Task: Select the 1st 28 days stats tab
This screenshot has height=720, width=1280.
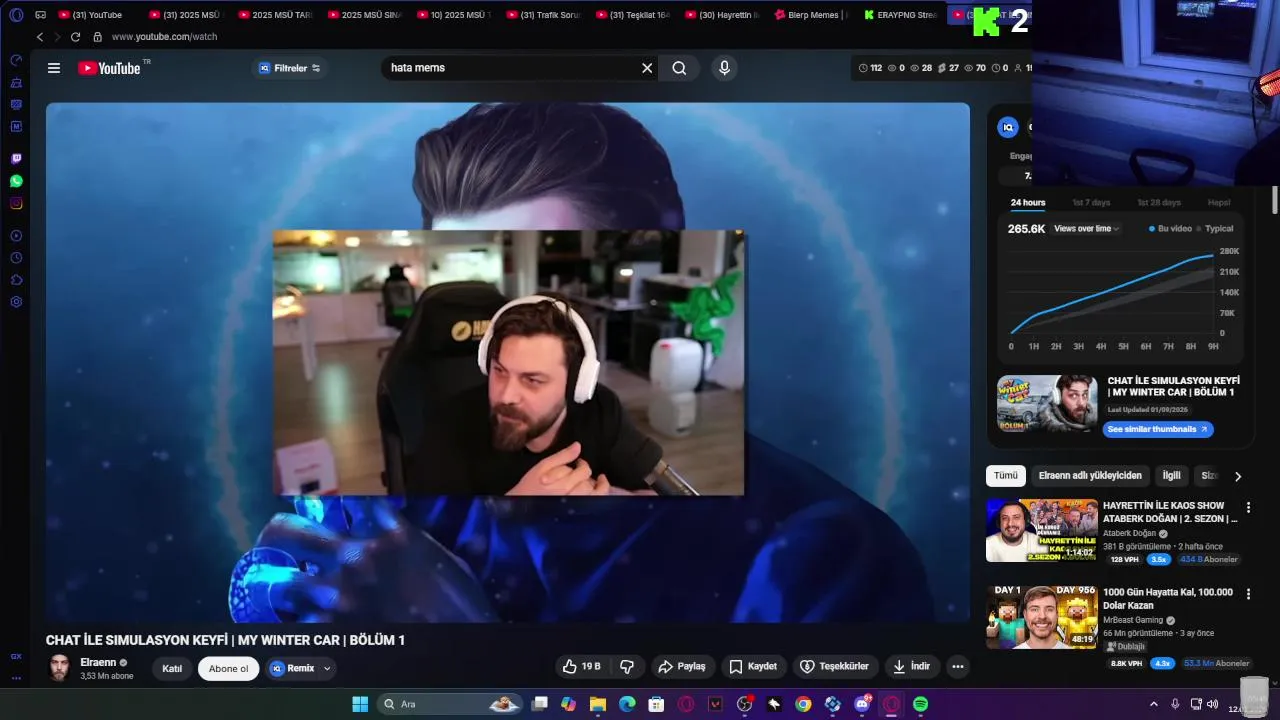Action: [1159, 202]
